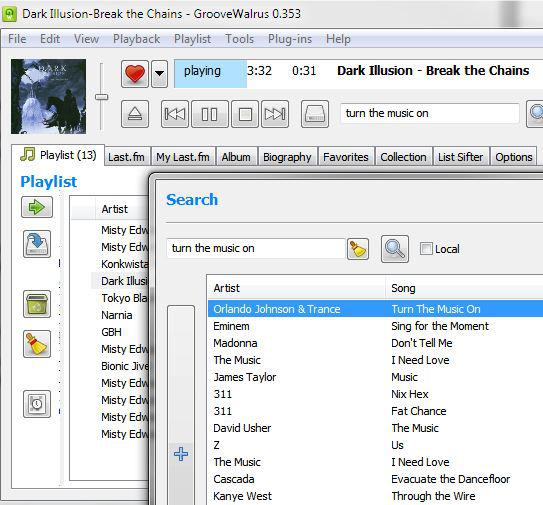Select the Cascada search result row
Image resolution: width=543 pixels, height=505 pixels.
click(x=375, y=479)
